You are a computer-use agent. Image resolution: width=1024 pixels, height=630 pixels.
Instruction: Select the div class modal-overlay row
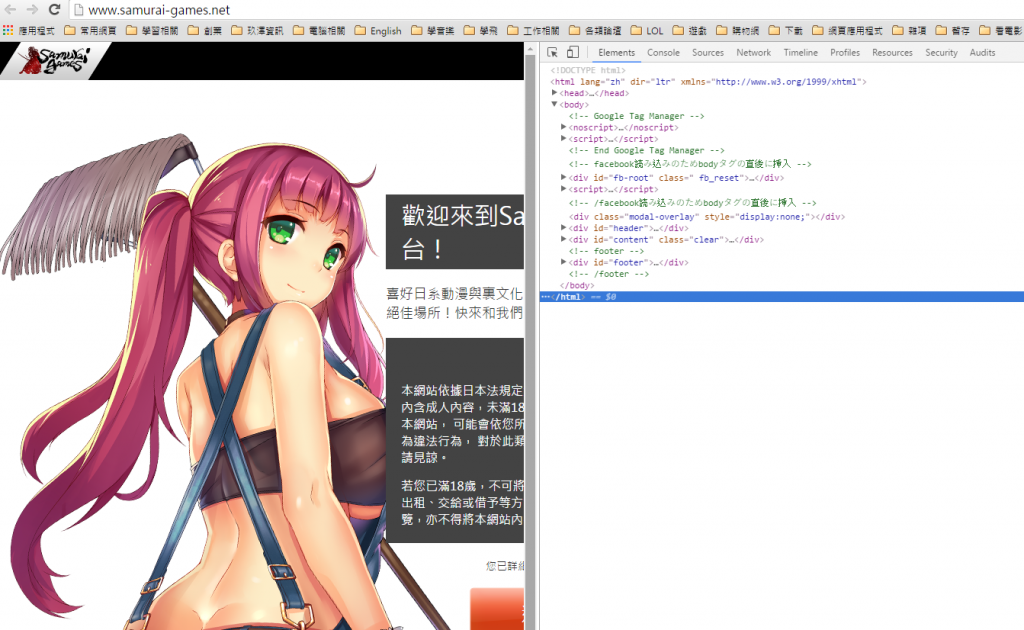[x=707, y=217]
